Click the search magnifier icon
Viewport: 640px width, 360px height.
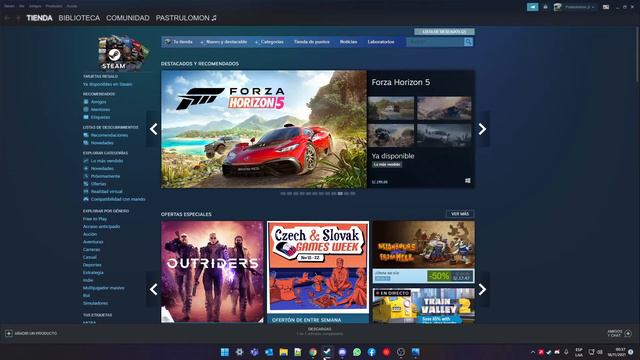point(469,42)
